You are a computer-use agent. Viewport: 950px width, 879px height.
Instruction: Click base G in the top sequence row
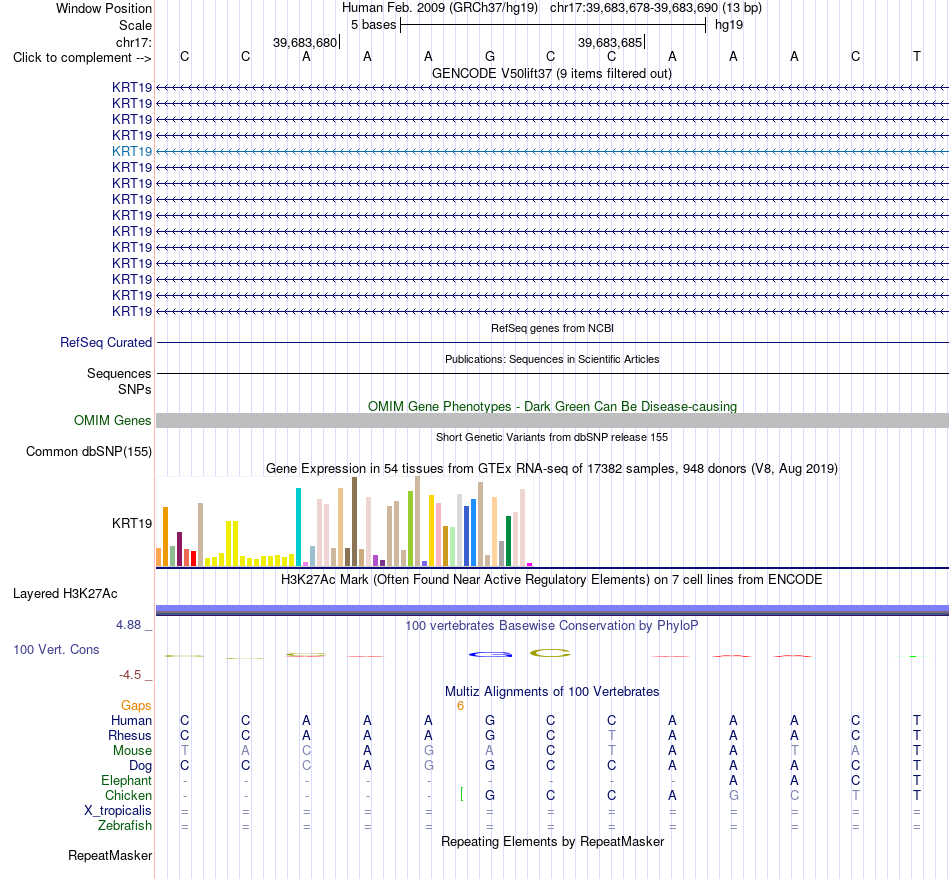point(490,57)
